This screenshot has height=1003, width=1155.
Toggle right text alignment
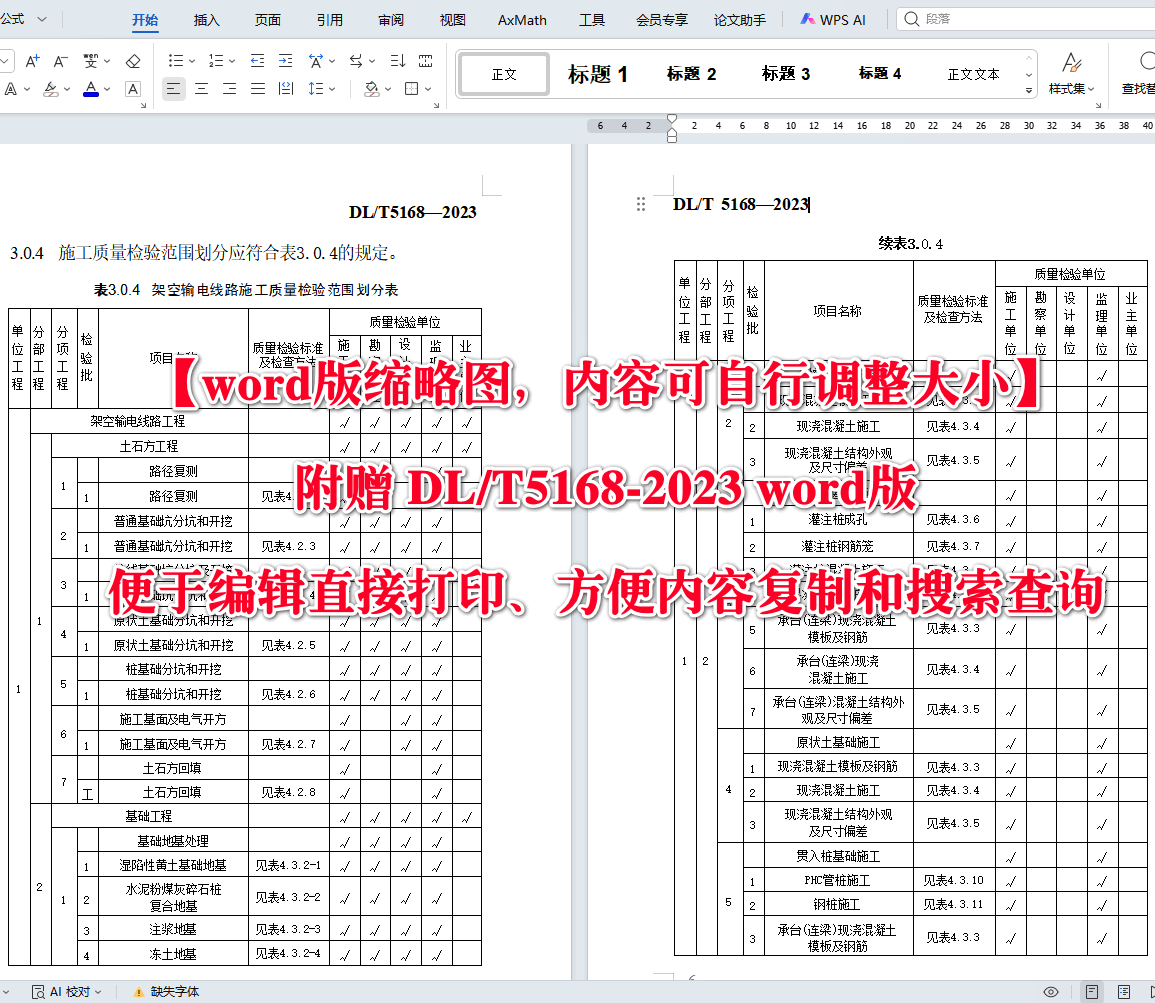(229, 89)
